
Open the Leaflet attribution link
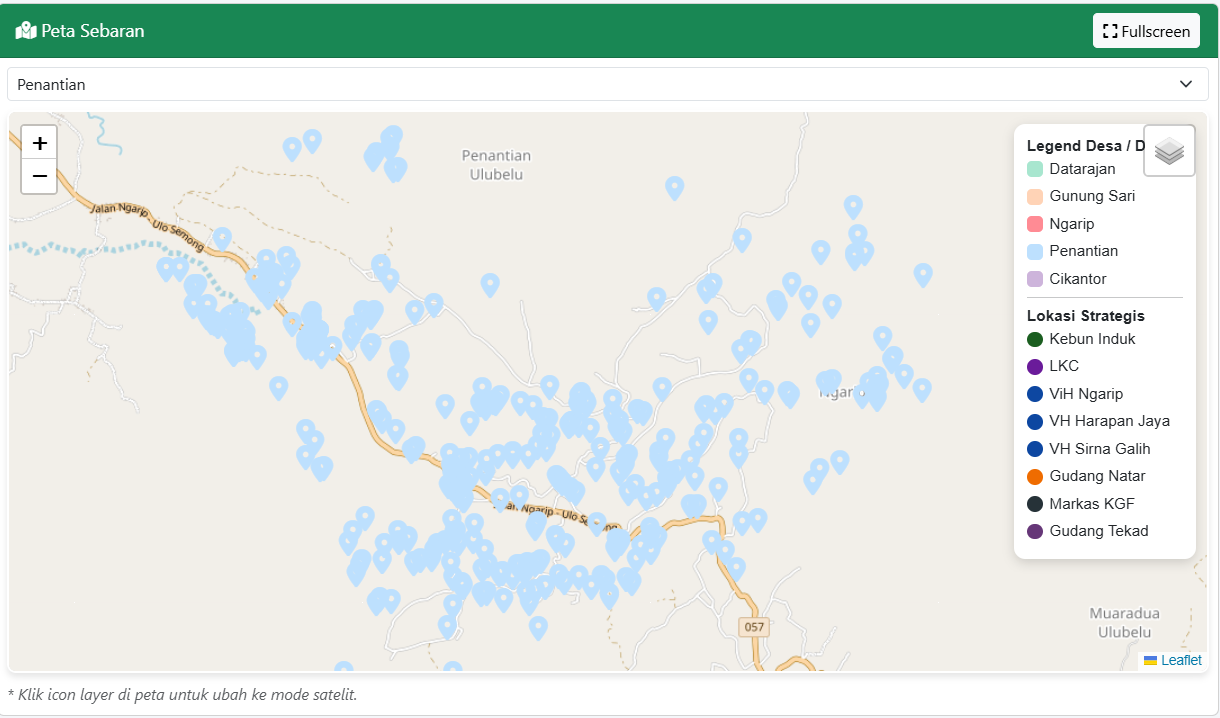tap(1180, 660)
